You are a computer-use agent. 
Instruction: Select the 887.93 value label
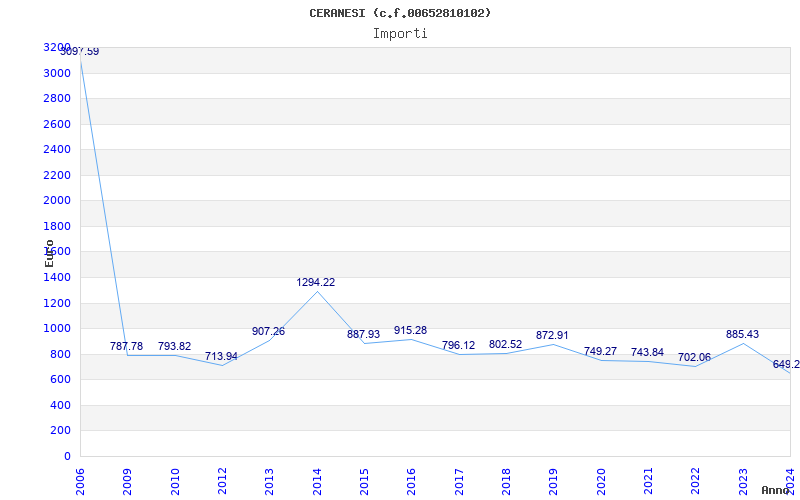pos(364,334)
